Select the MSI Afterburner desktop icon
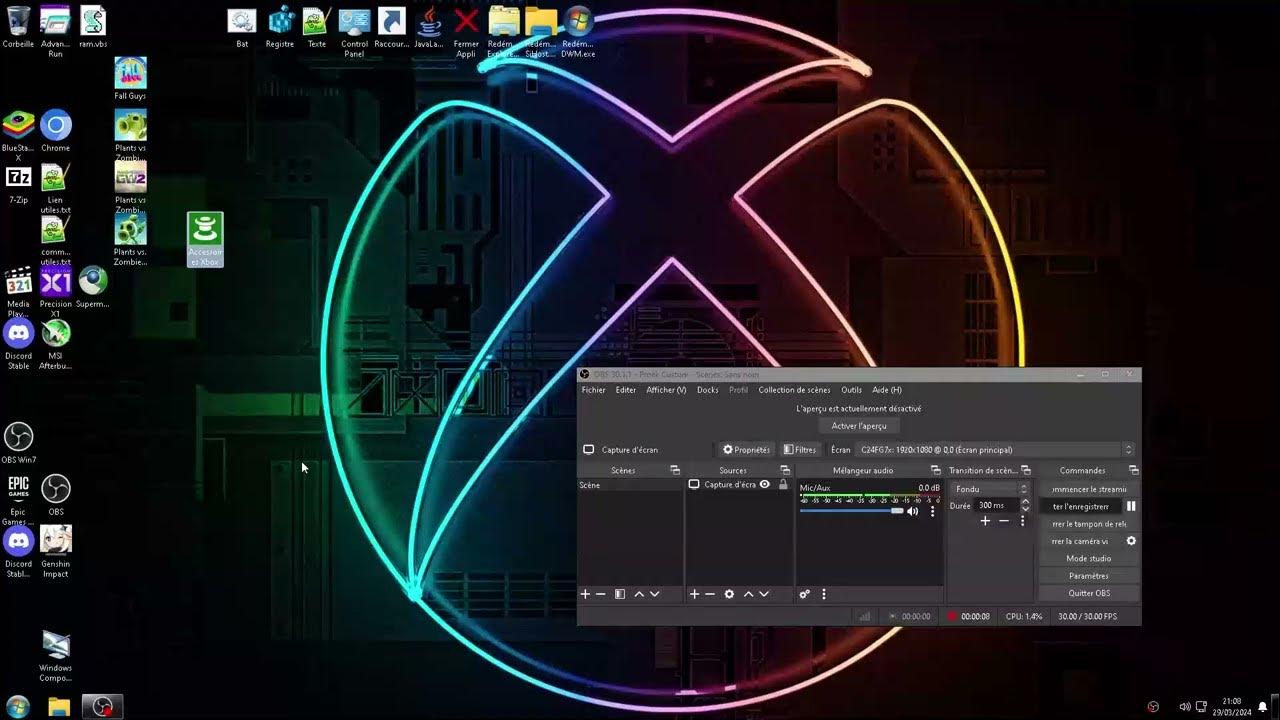Screen dimensions: 1280x720 click(x=56, y=345)
